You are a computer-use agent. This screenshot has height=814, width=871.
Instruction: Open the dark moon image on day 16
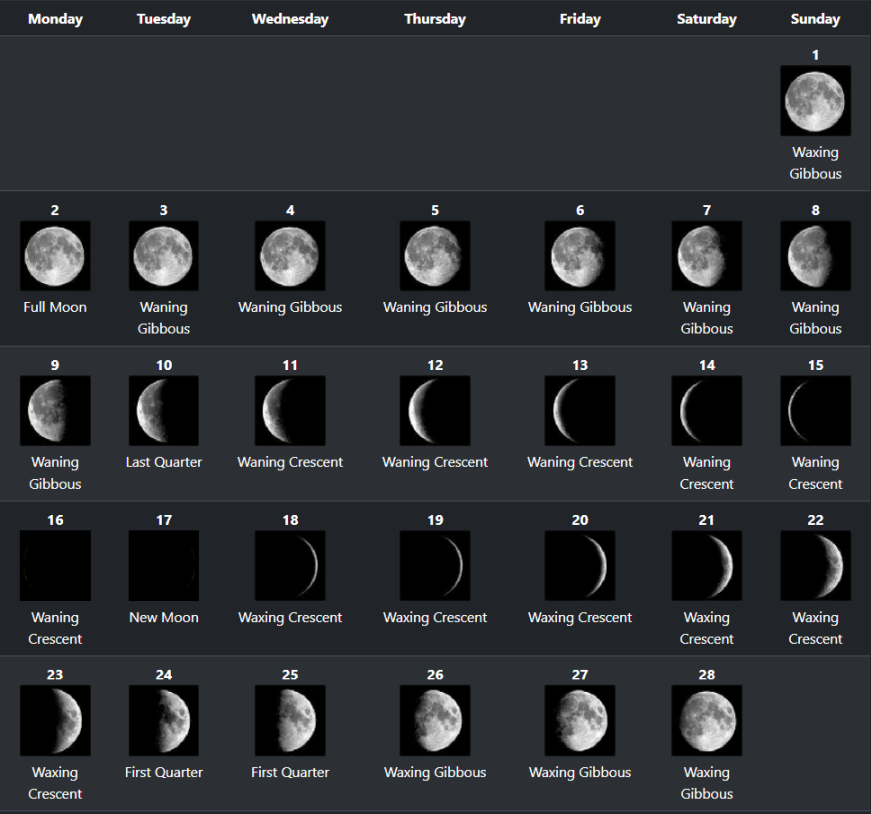tap(55, 566)
